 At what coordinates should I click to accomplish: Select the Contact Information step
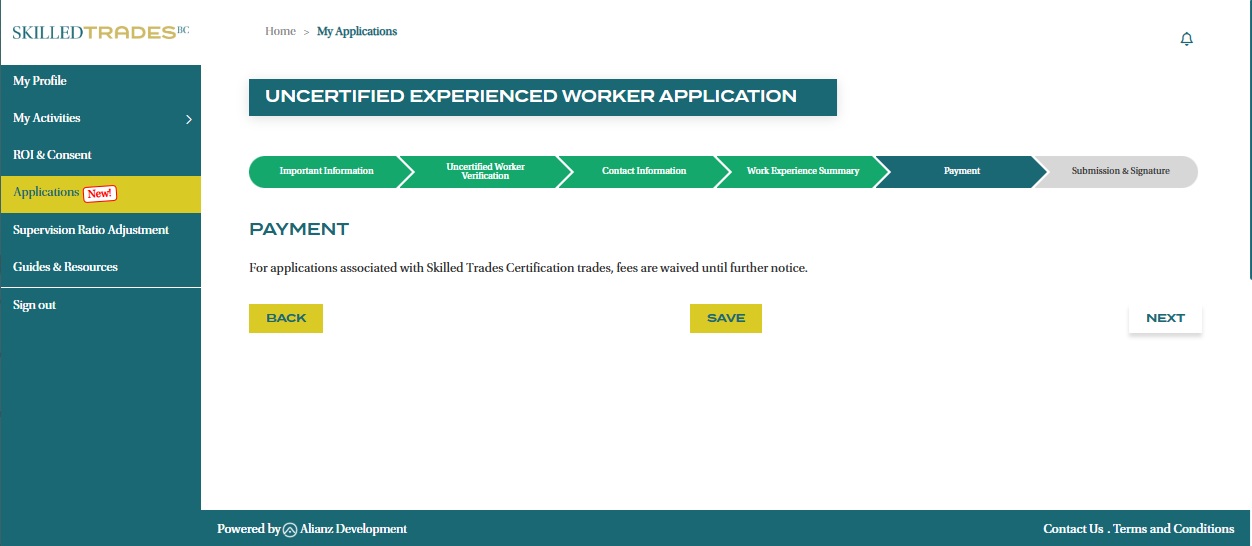644,171
